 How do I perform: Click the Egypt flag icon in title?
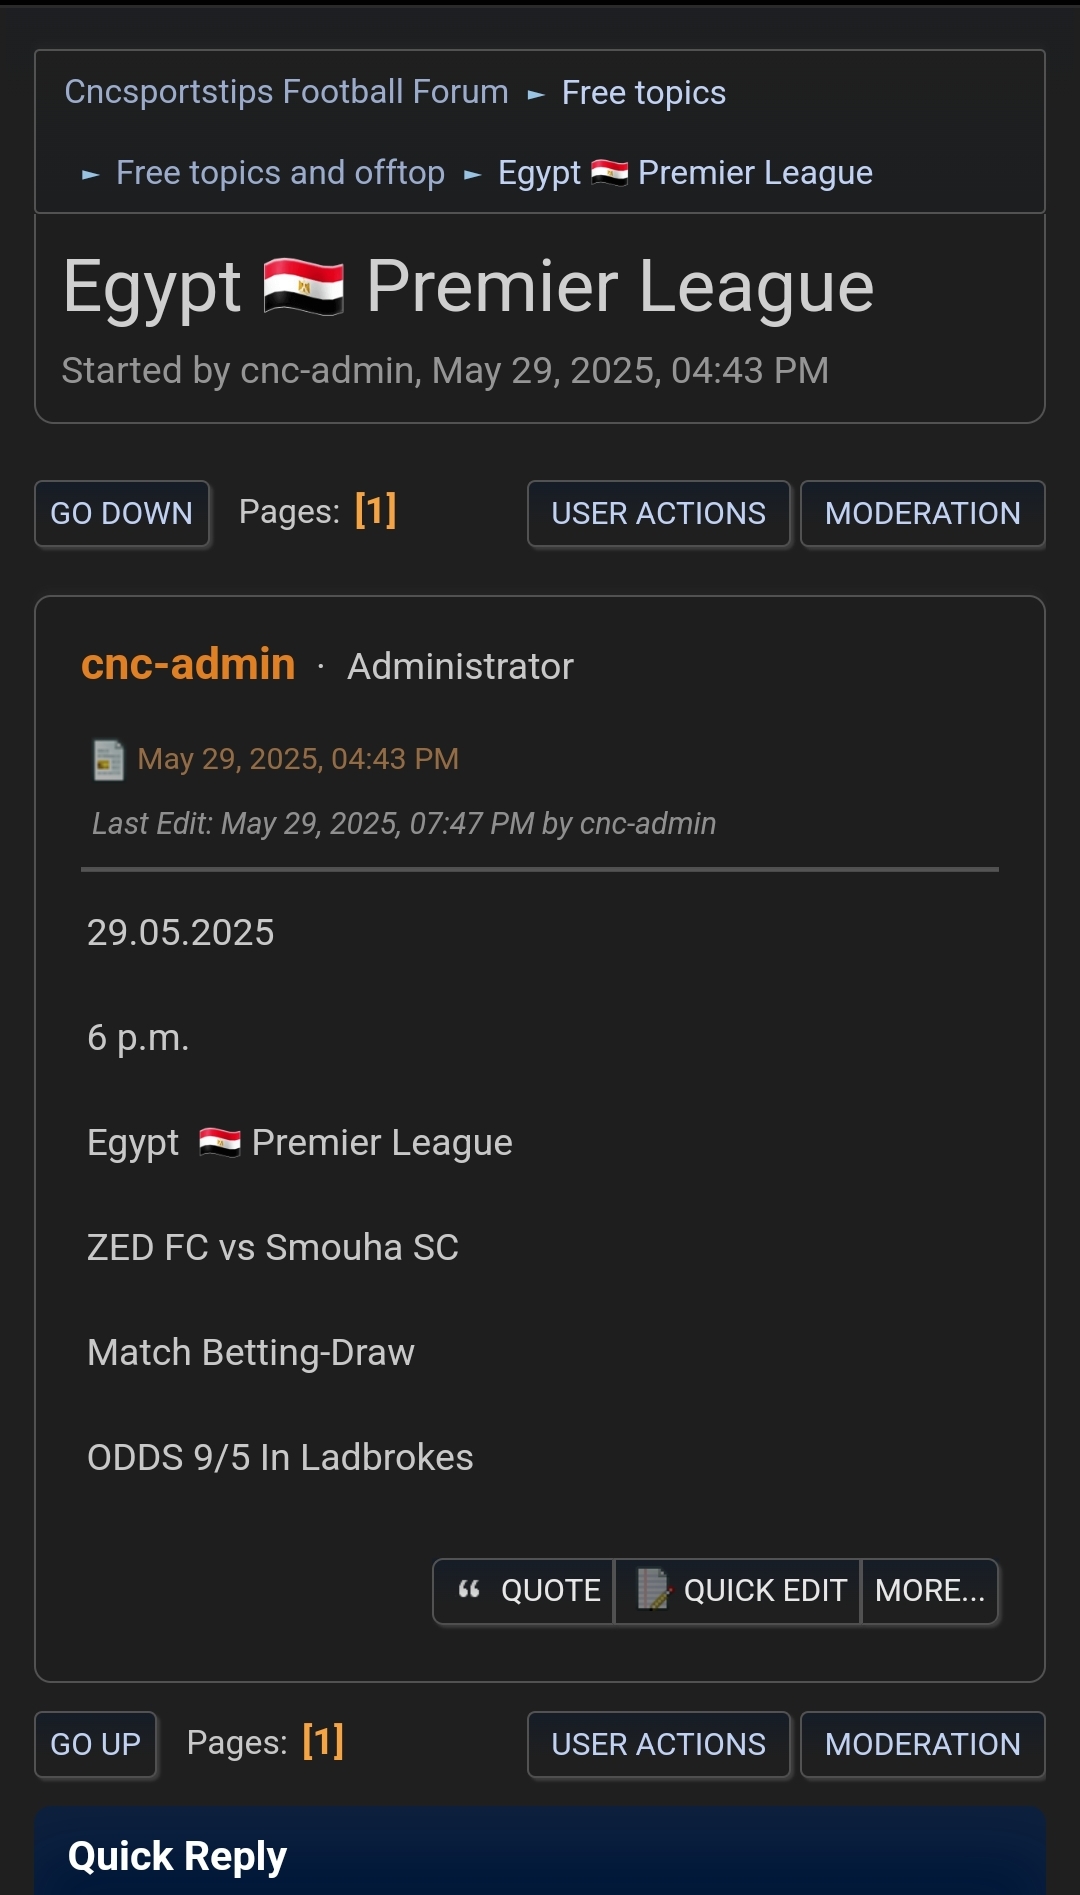point(304,287)
